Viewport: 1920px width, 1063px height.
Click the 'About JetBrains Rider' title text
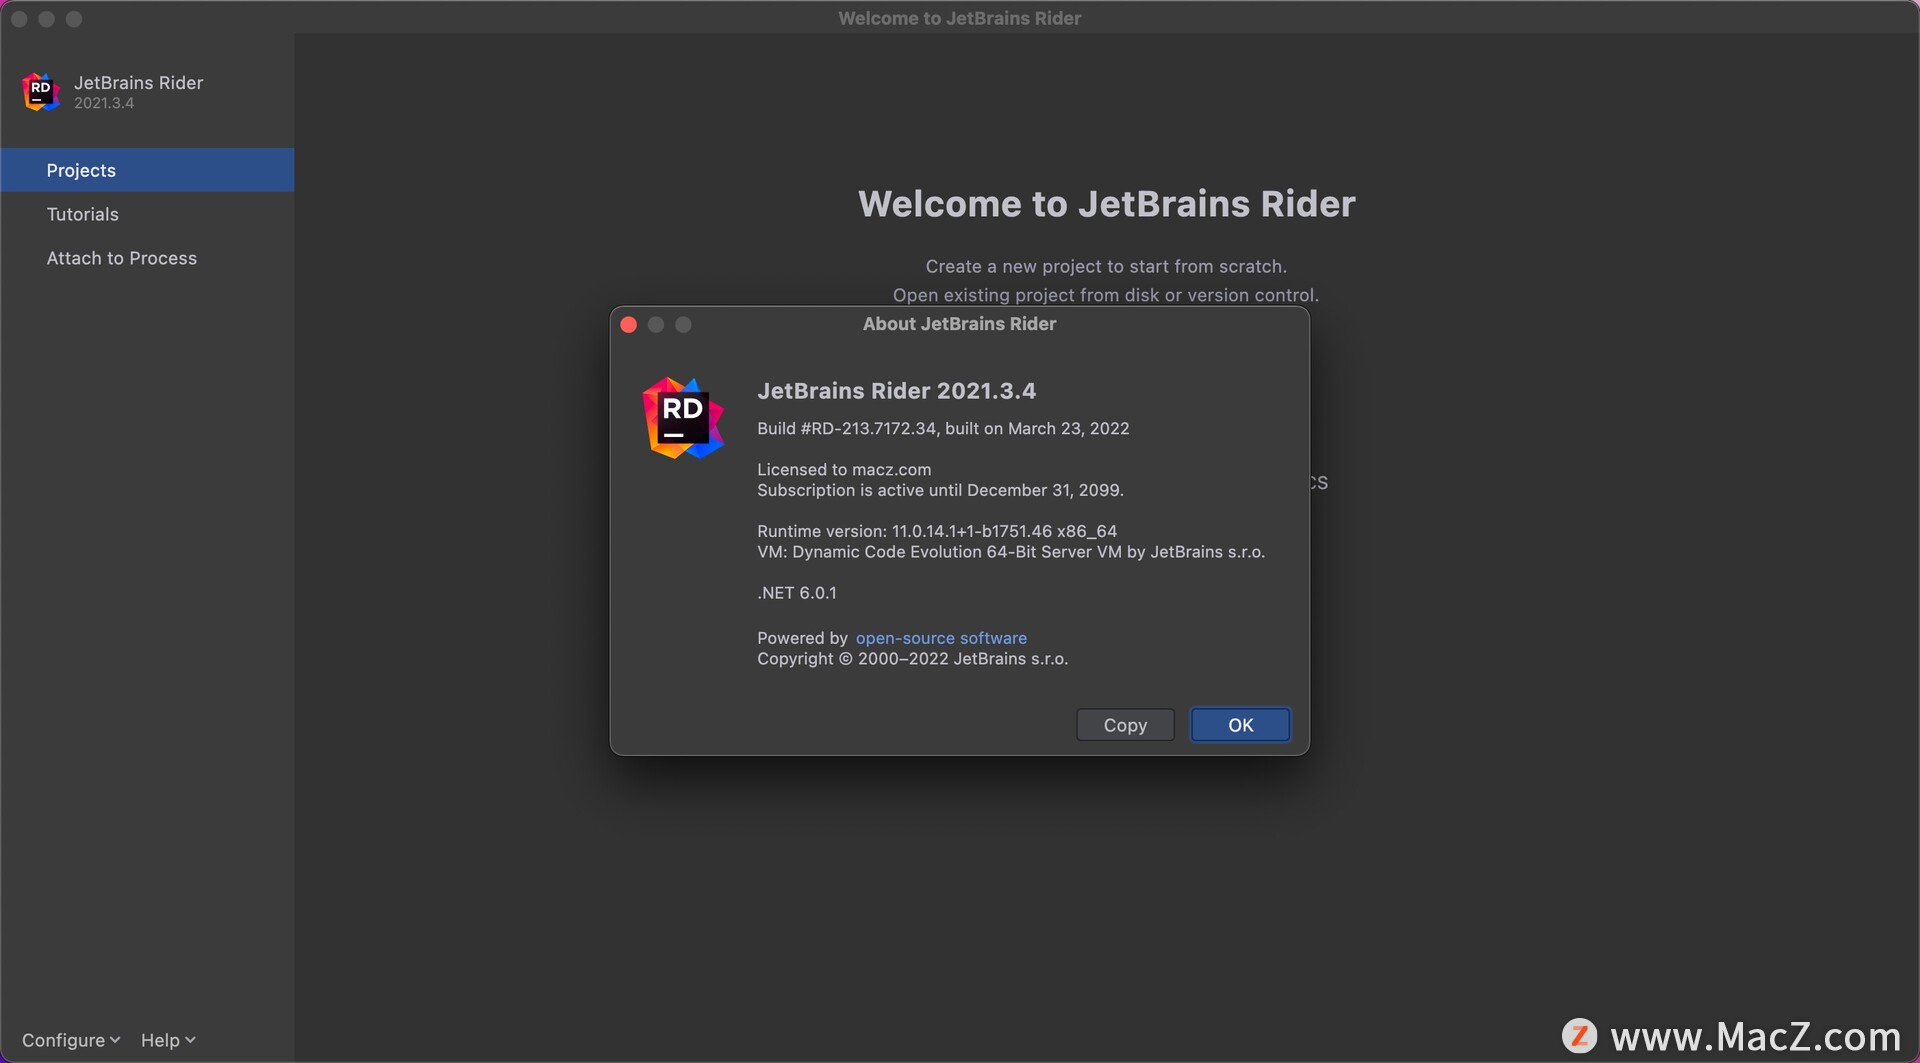click(x=959, y=324)
